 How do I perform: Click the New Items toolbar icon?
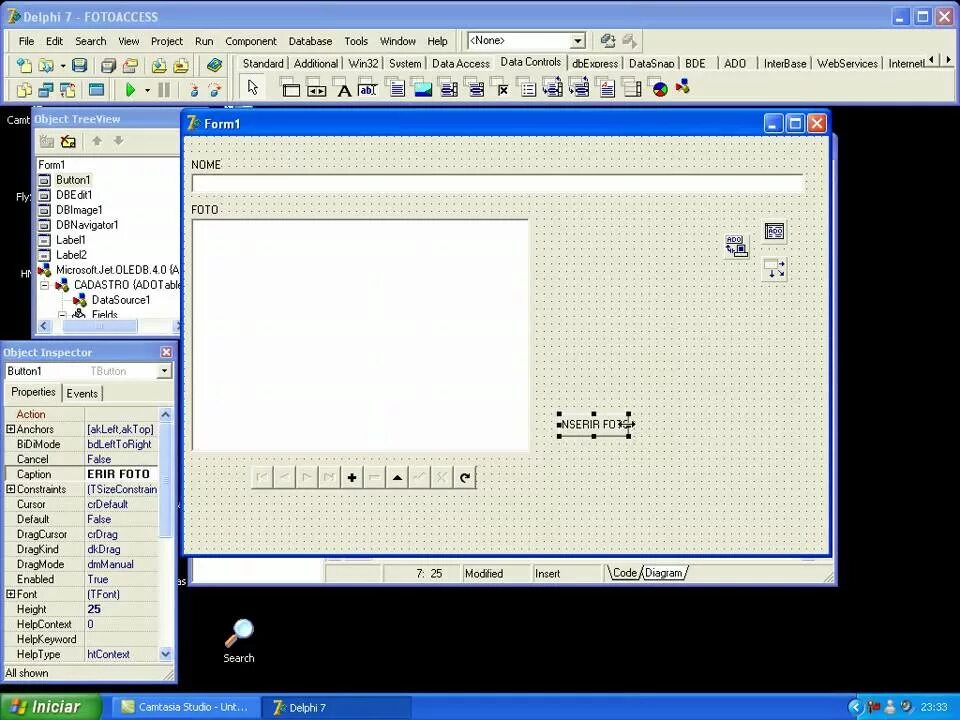coord(24,65)
